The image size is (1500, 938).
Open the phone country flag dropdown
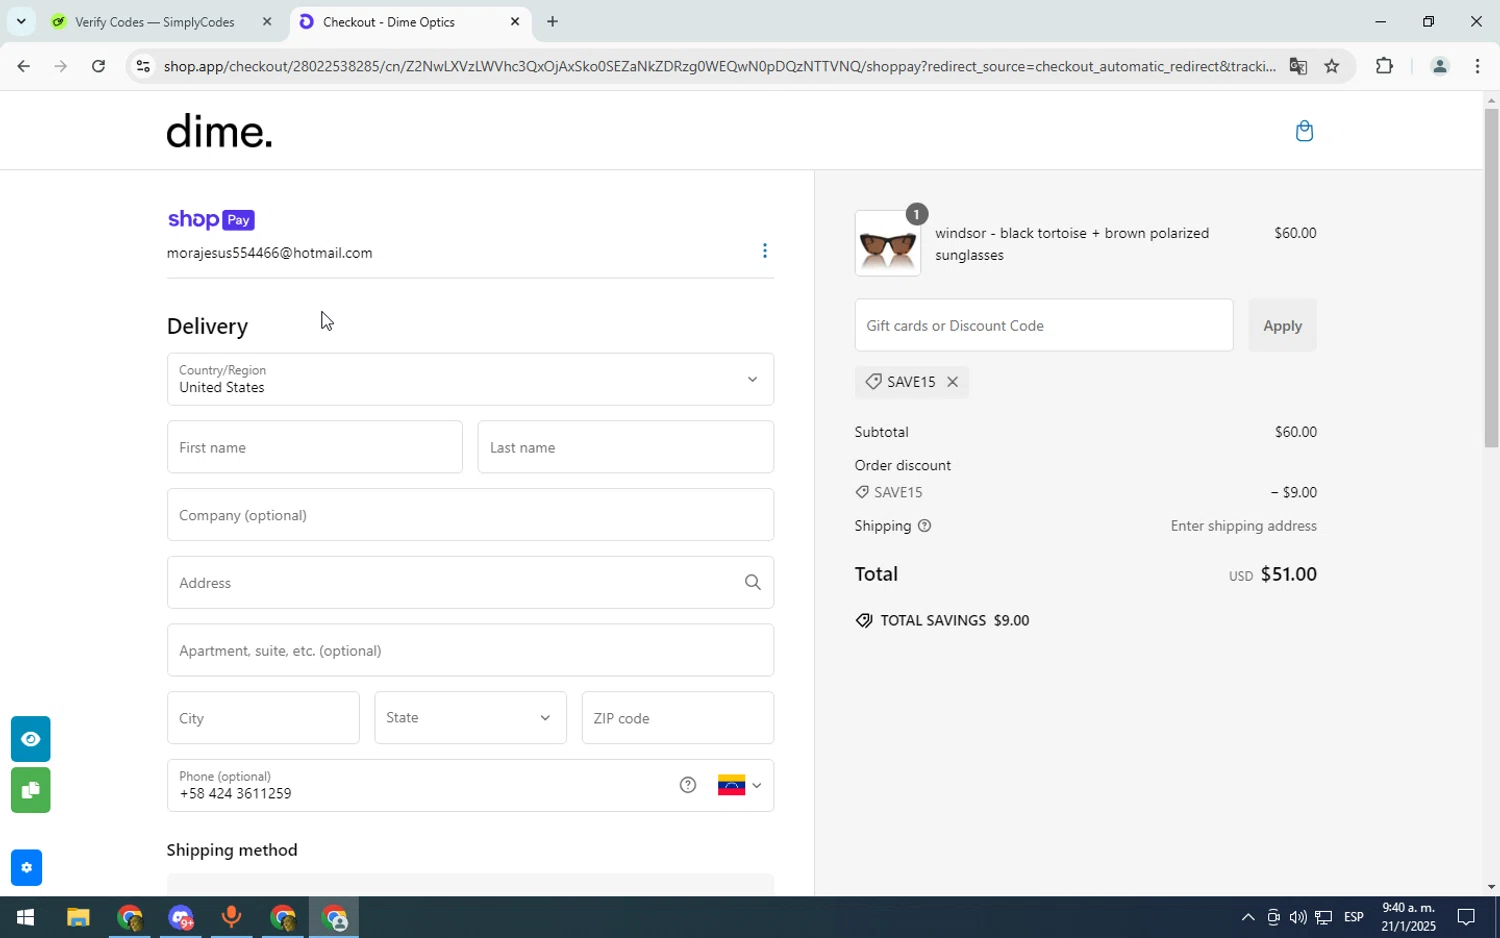coord(740,785)
